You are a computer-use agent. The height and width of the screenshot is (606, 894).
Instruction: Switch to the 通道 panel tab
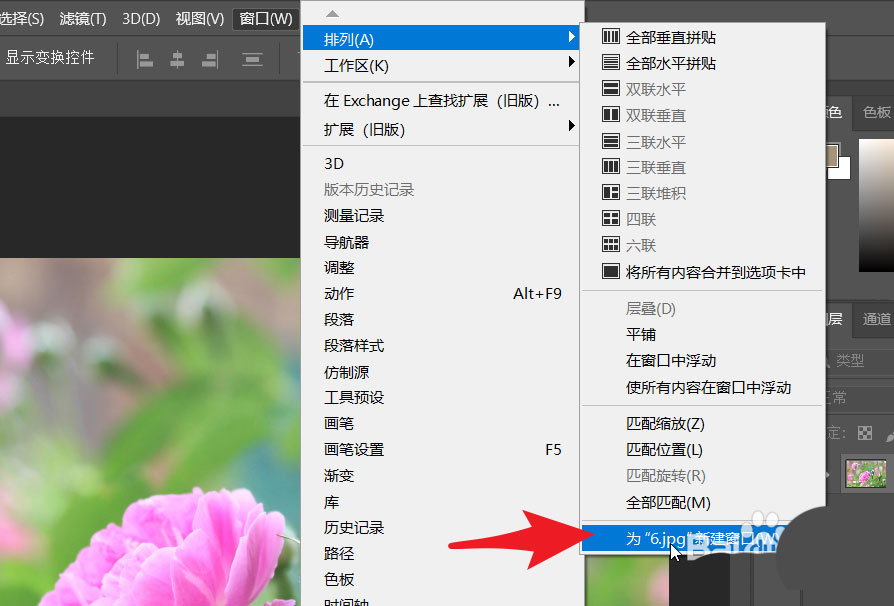point(875,319)
